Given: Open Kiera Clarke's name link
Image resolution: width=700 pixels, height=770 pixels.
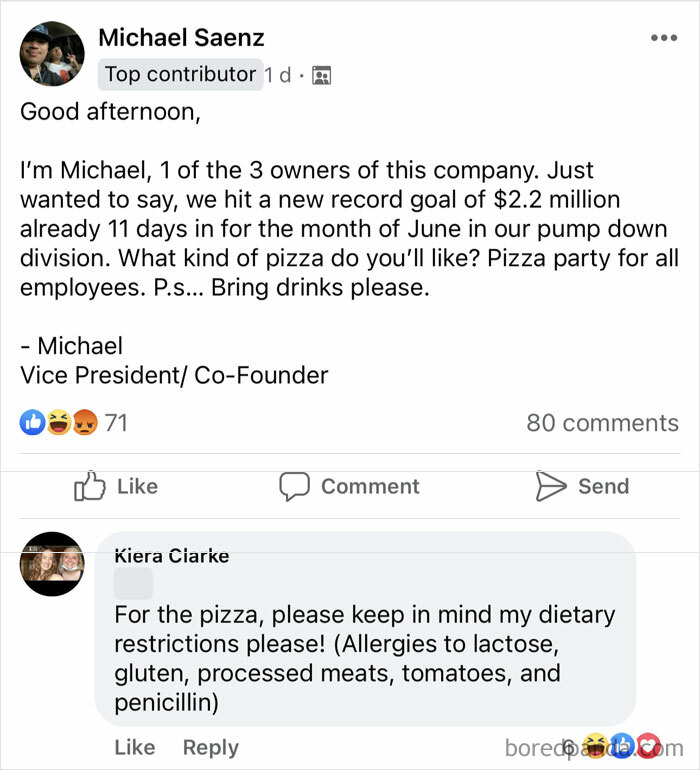Looking at the screenshot, I should (171, 555).
